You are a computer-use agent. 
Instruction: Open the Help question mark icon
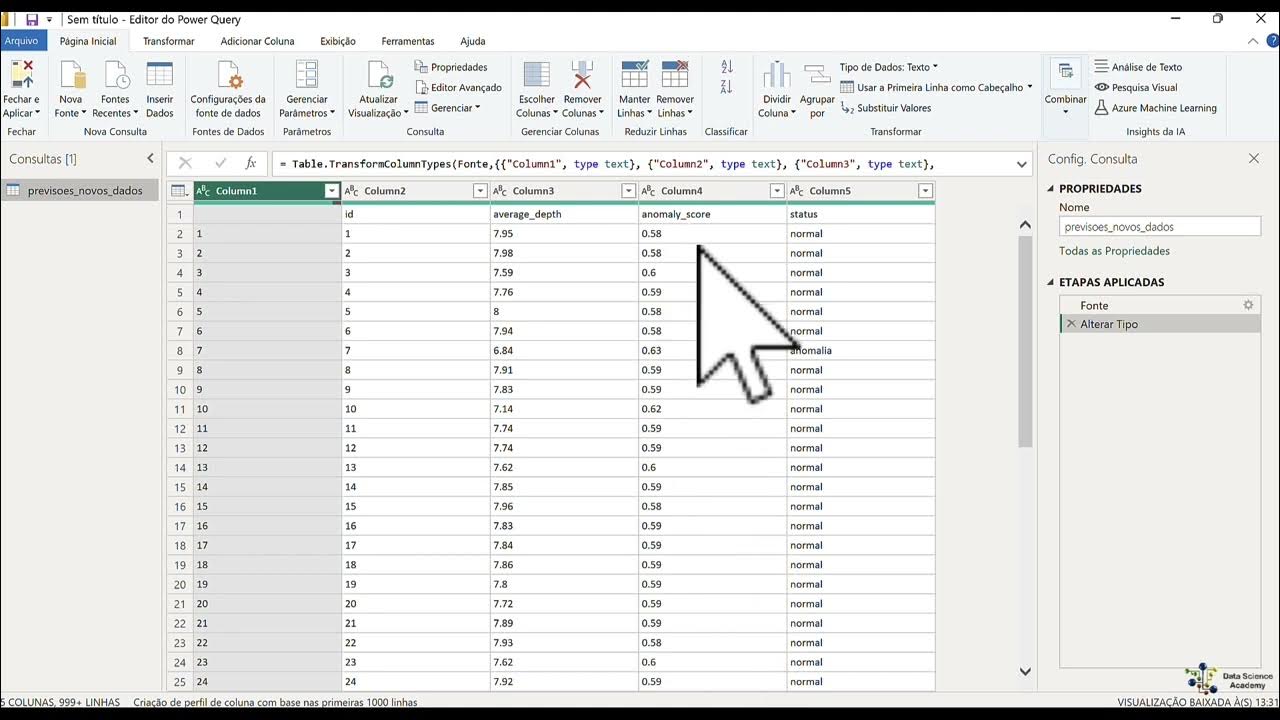pyautogui.click(x=1272, y=41)
